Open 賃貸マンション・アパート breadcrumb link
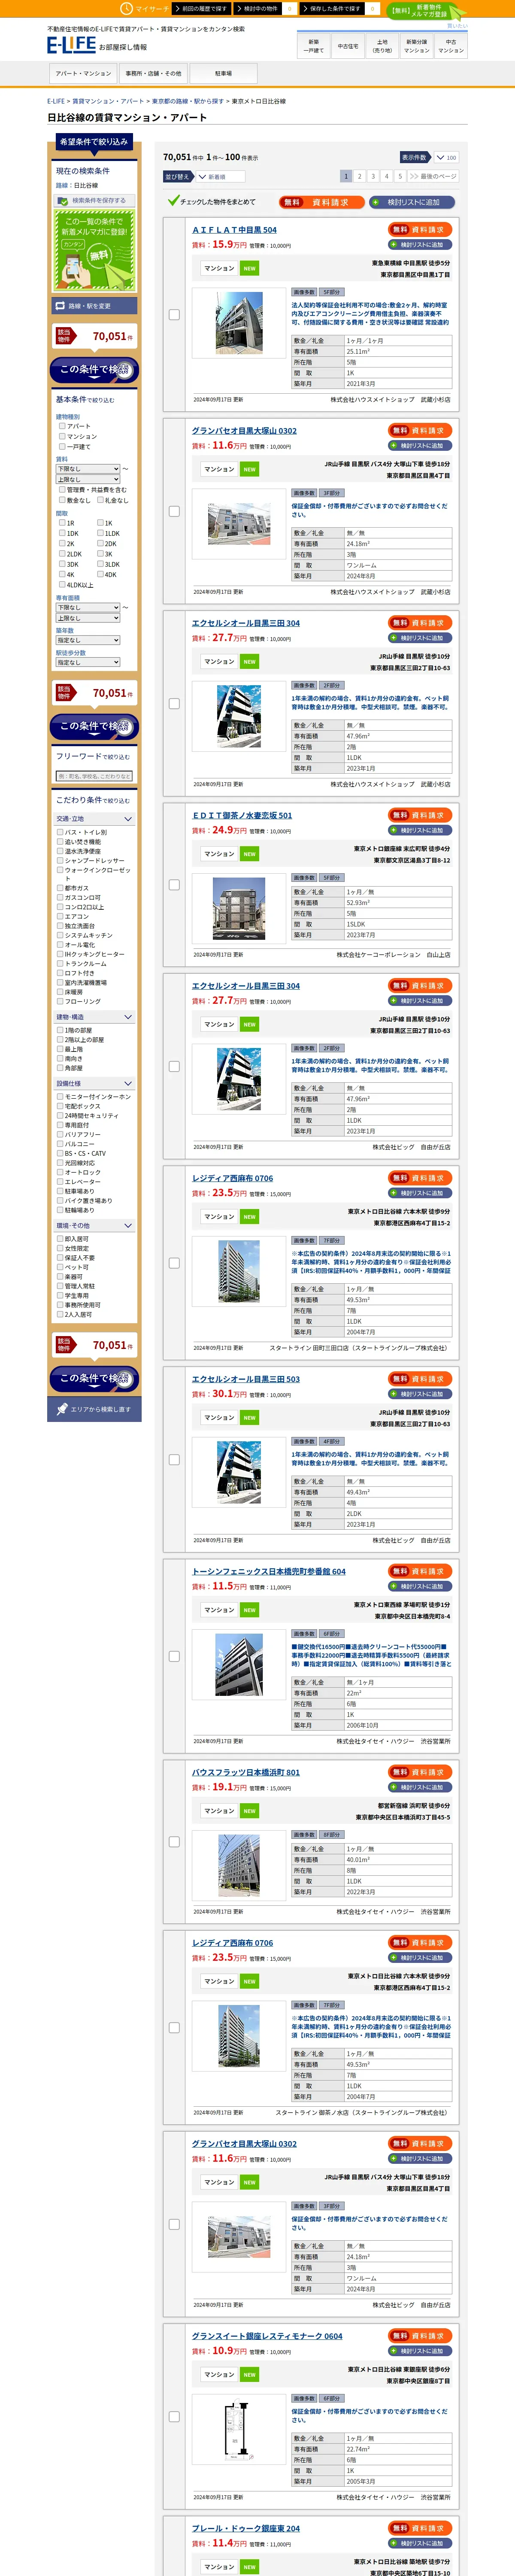Screen dimensions: 515x2576 coord(108,101)
